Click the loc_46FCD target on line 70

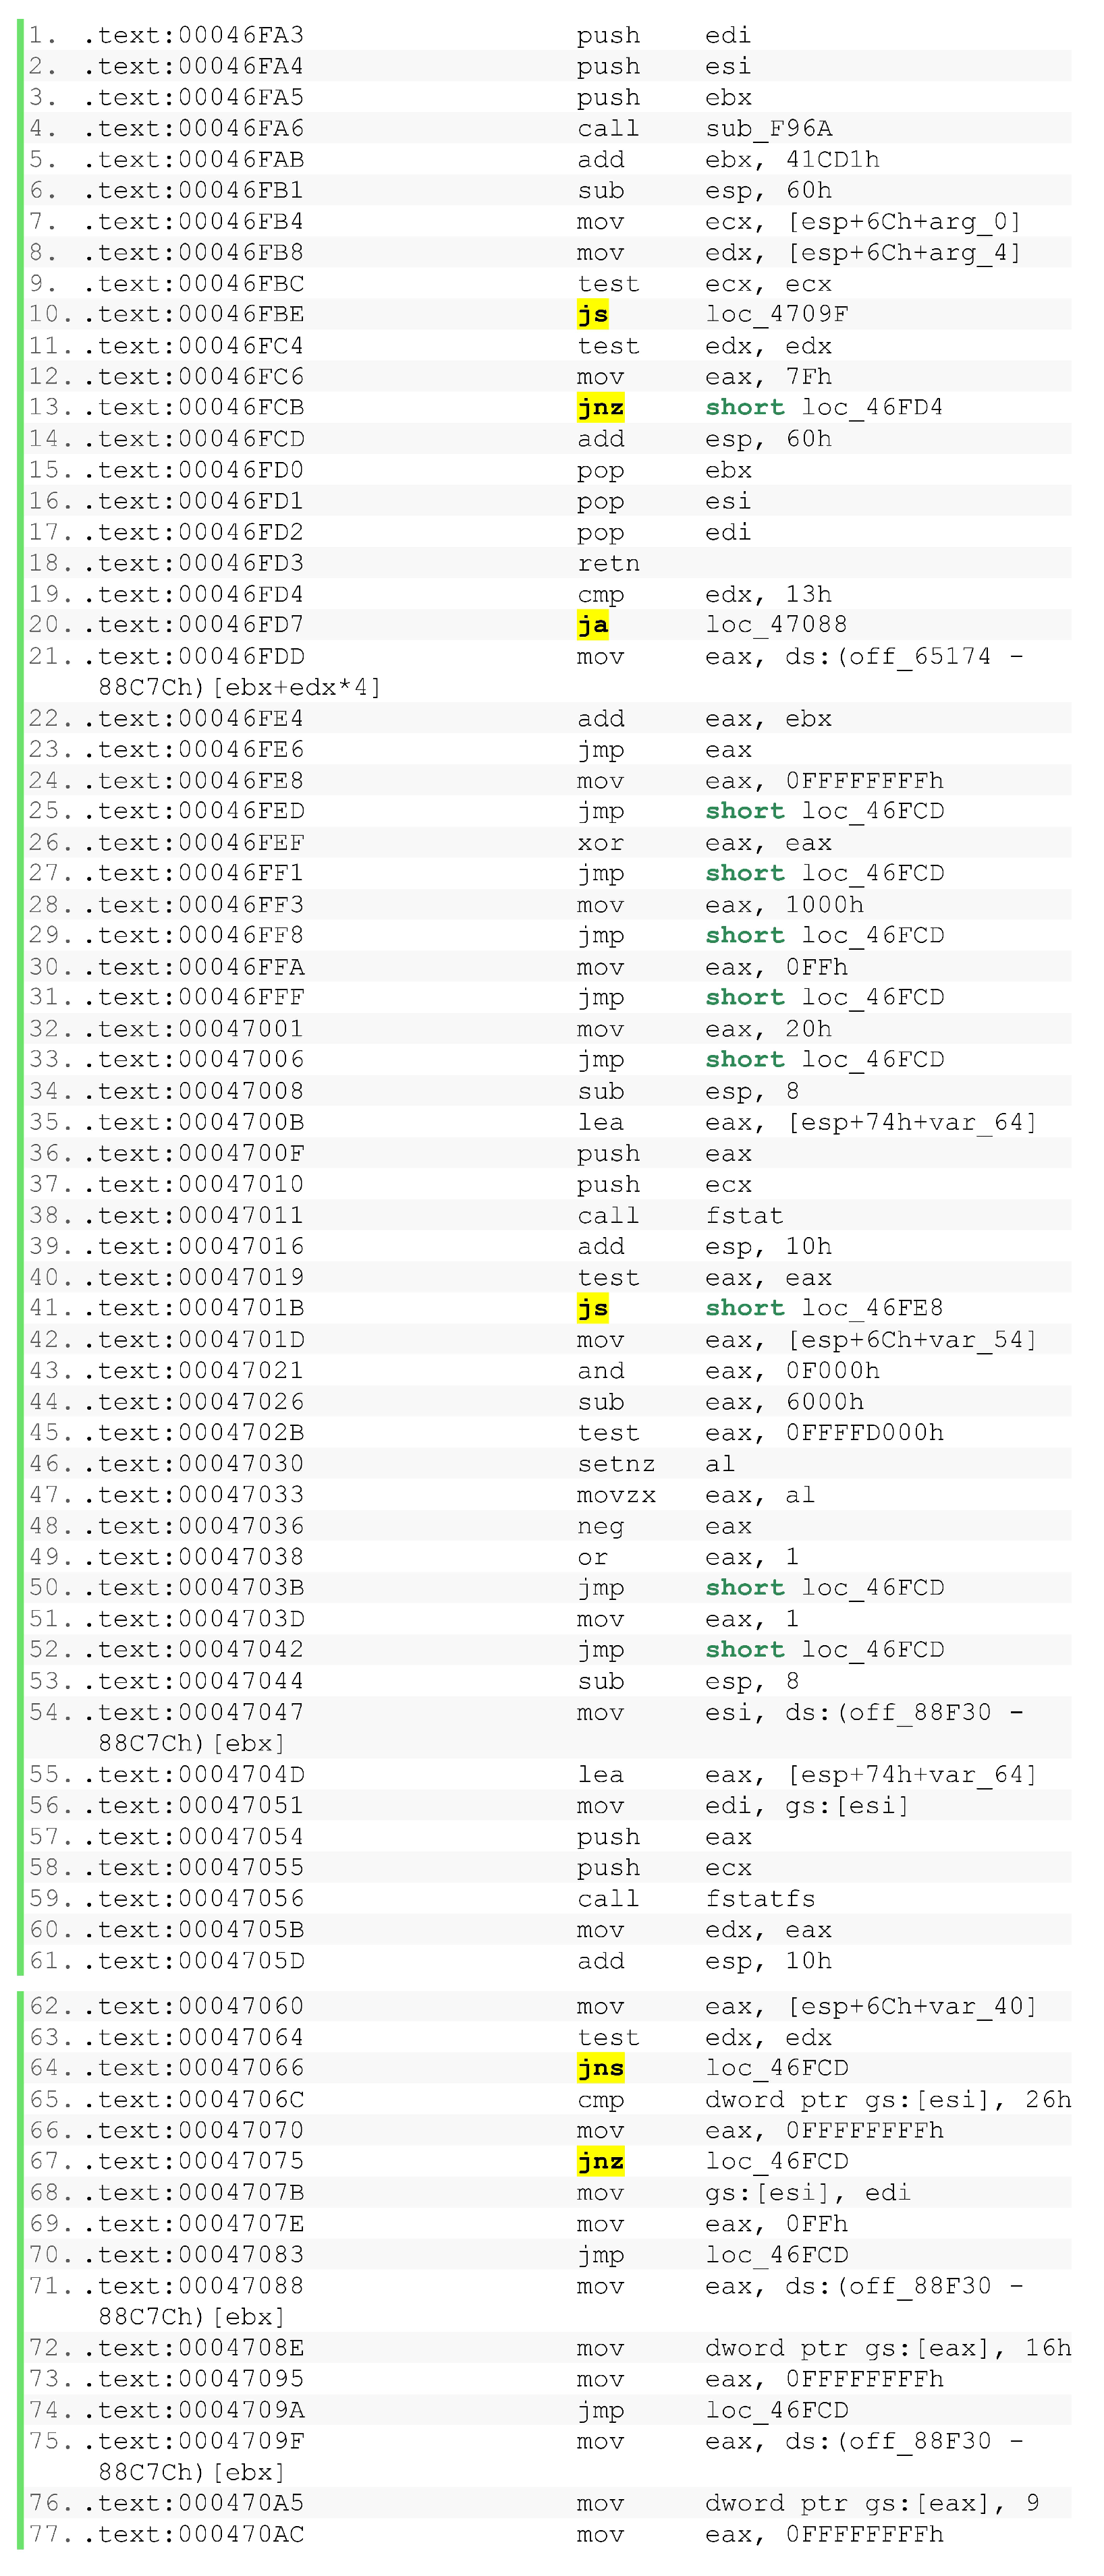tap(777, 2254)
